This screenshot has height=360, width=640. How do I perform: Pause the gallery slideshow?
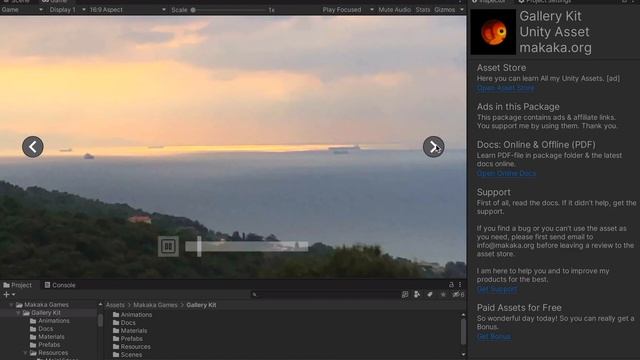(168, 246)
